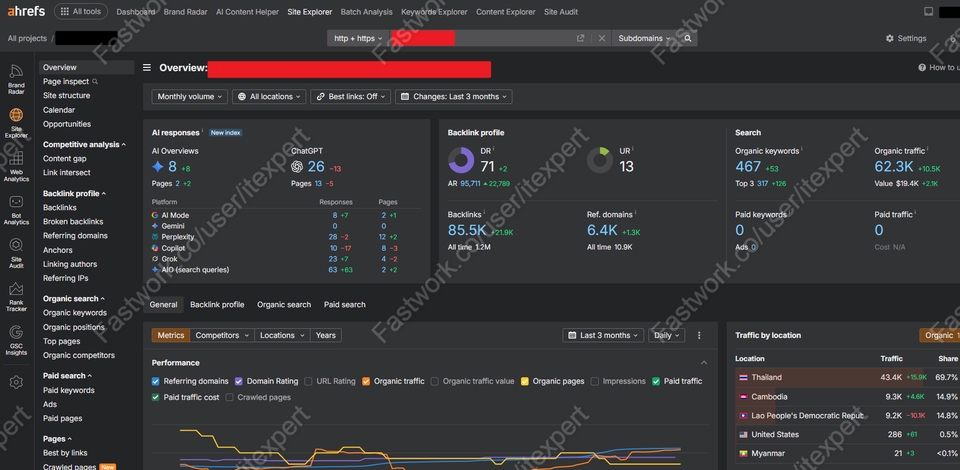The height and width of the screenshot is (470, 960).
Task: Click the DR donut chart icon
Action: (x=461, y=160)
